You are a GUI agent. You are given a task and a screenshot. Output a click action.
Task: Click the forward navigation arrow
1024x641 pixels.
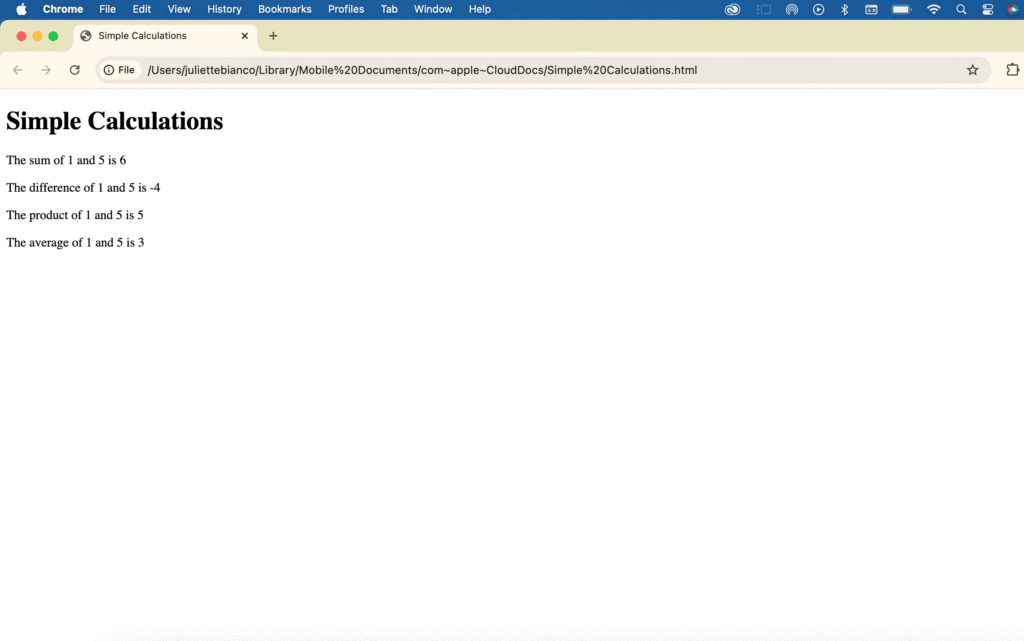click(46, 70)
